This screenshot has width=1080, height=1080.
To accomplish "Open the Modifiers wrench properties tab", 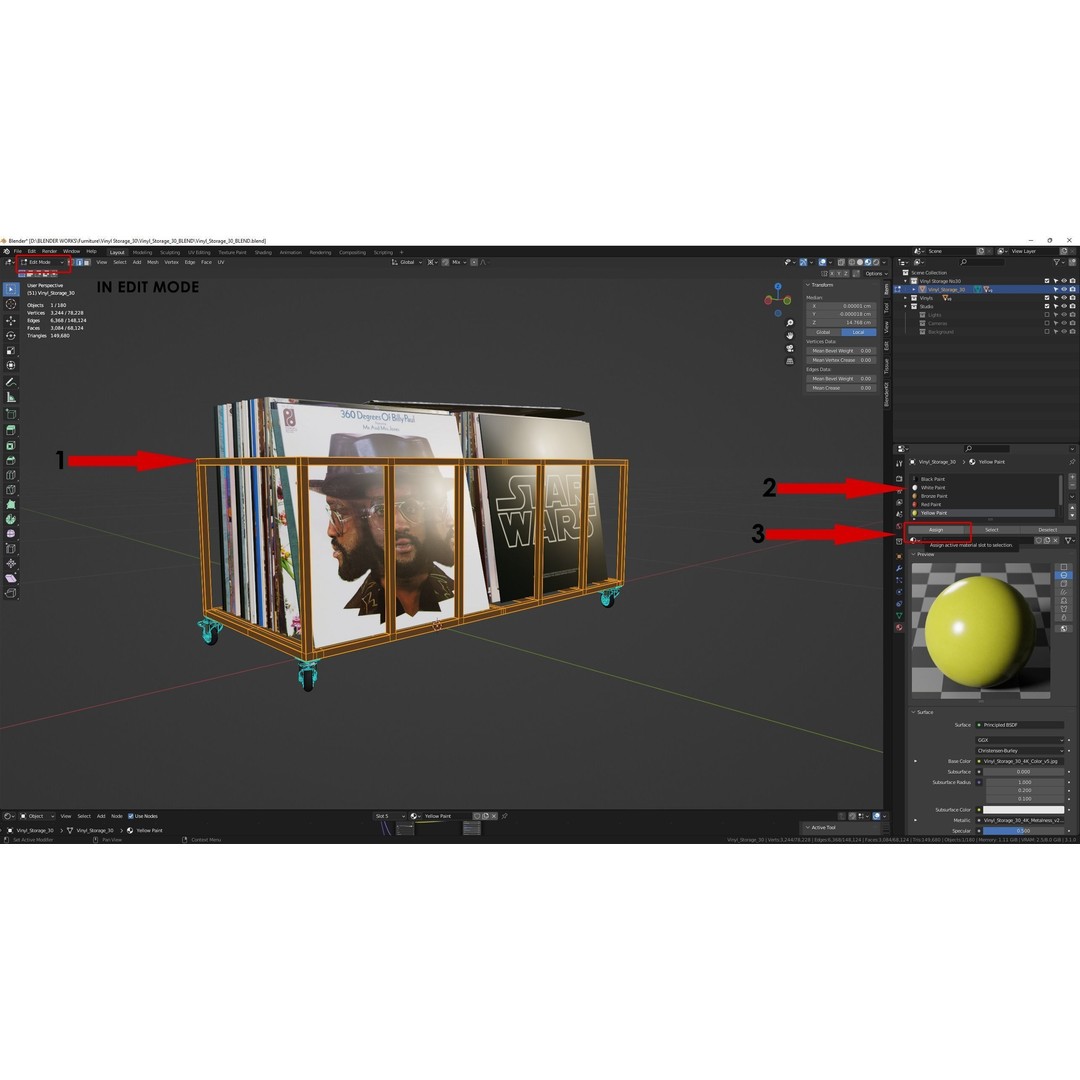I will tap(899, 569).
